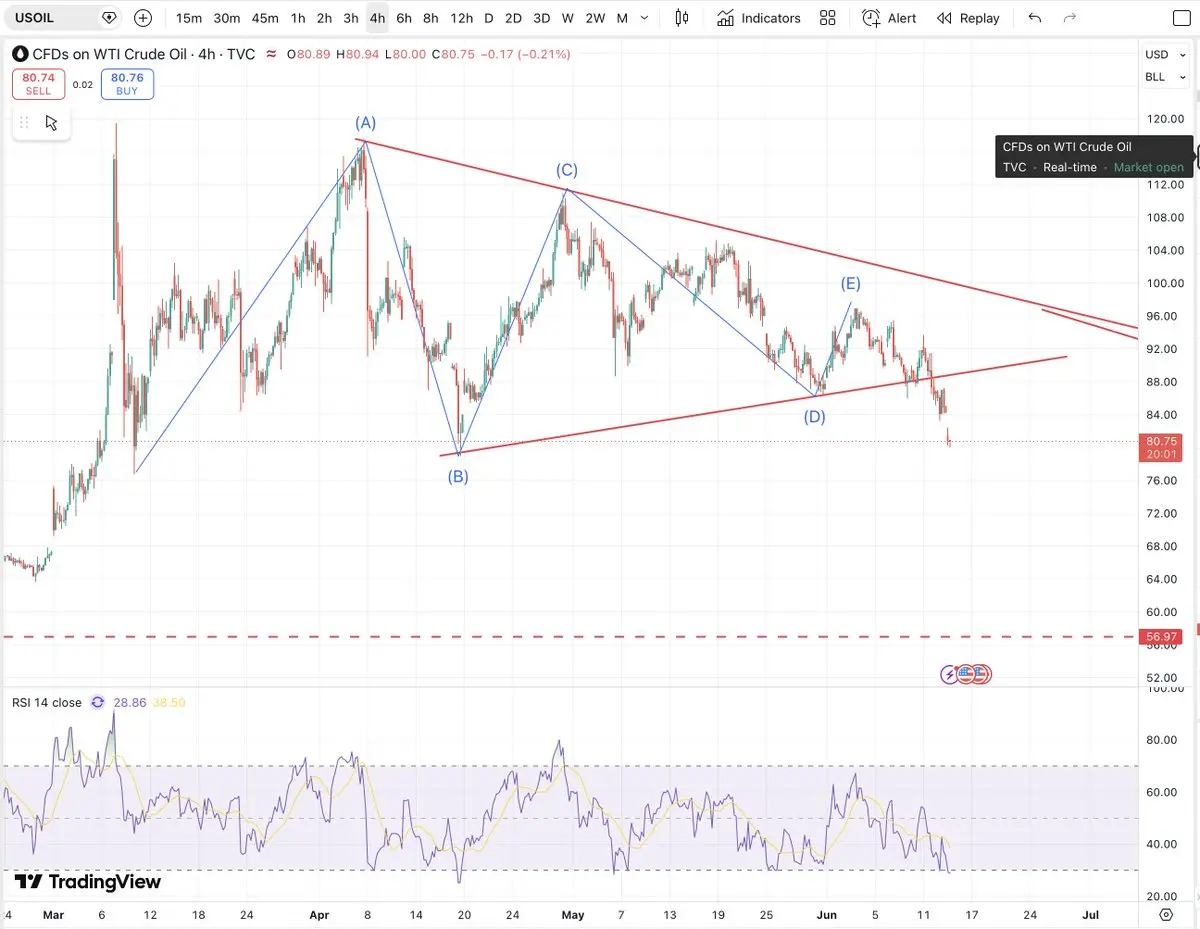Click the RSI 14 close indicator title

[x=47, y=703]
